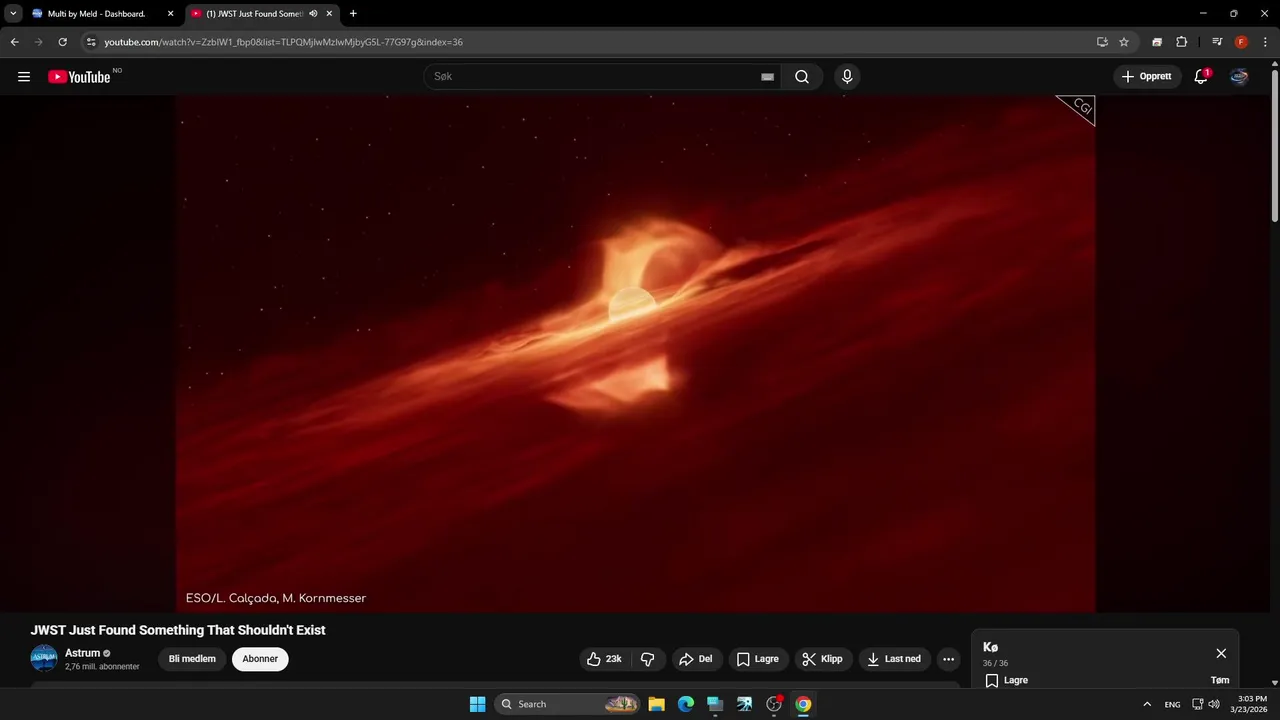This screenshot has height=720, width=1280.
Task: Open the YouTube account avatar menu
Action: [x=1239, y=77]
